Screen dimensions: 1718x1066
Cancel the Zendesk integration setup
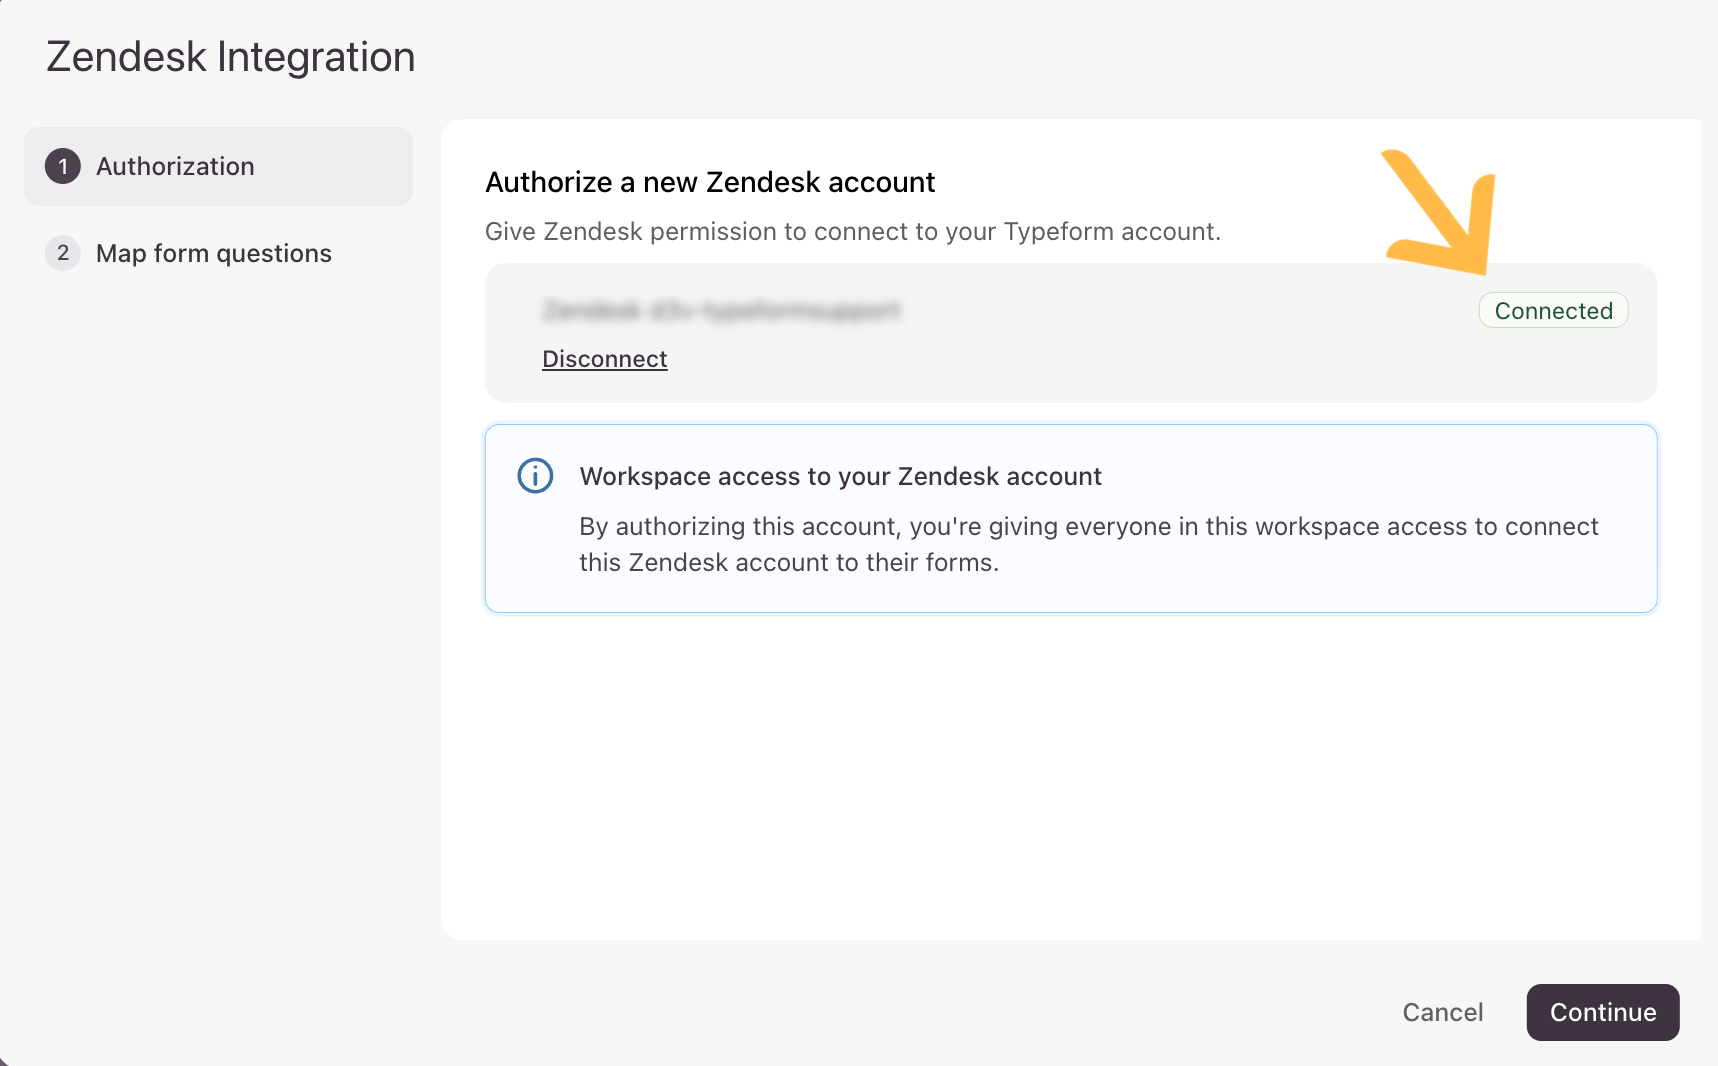(x=1442, y=1012)
